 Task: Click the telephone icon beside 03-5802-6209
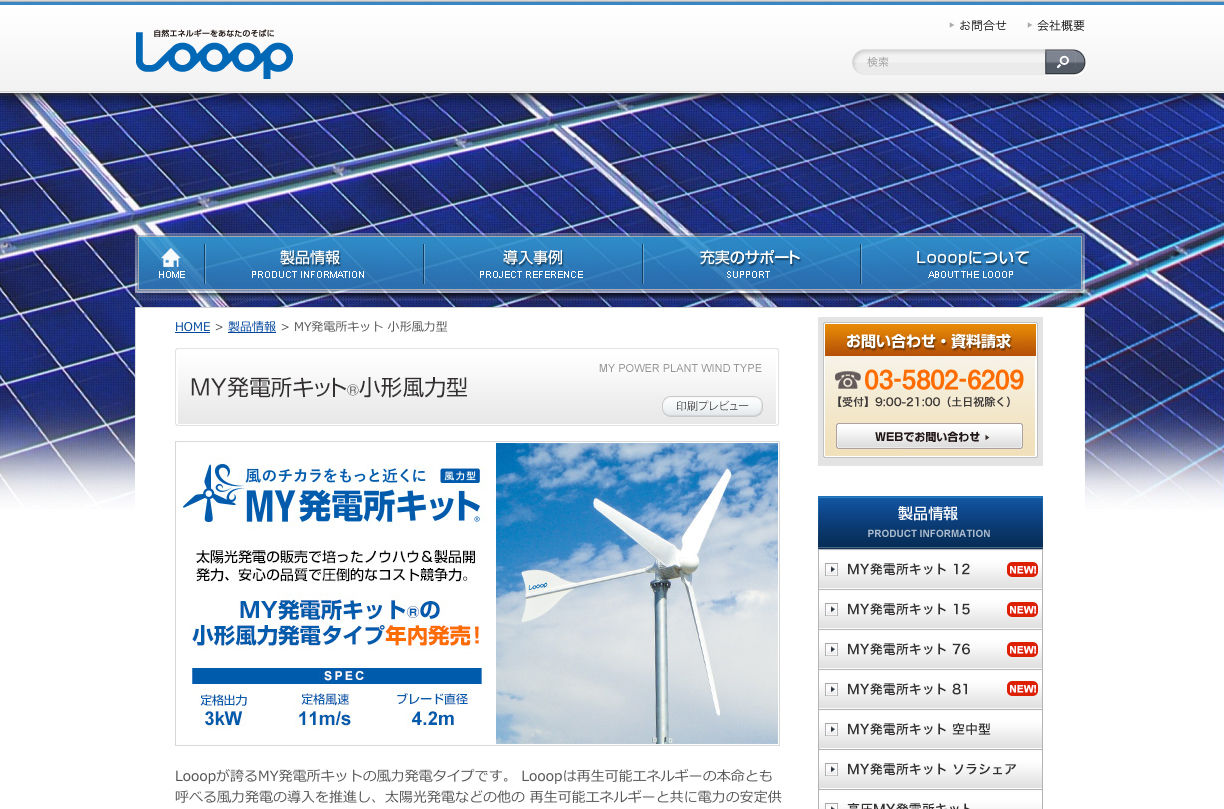(847, 380)
